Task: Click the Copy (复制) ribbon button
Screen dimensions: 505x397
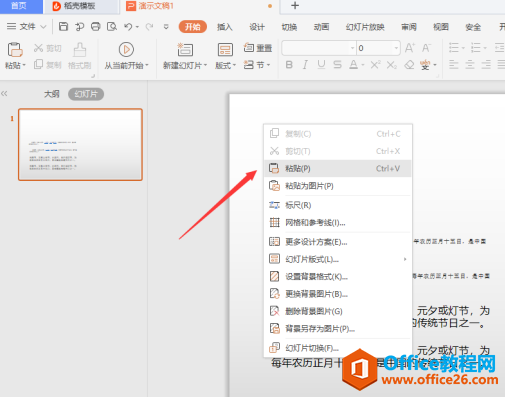Action: pyautogui.click(x=47, y=64)
